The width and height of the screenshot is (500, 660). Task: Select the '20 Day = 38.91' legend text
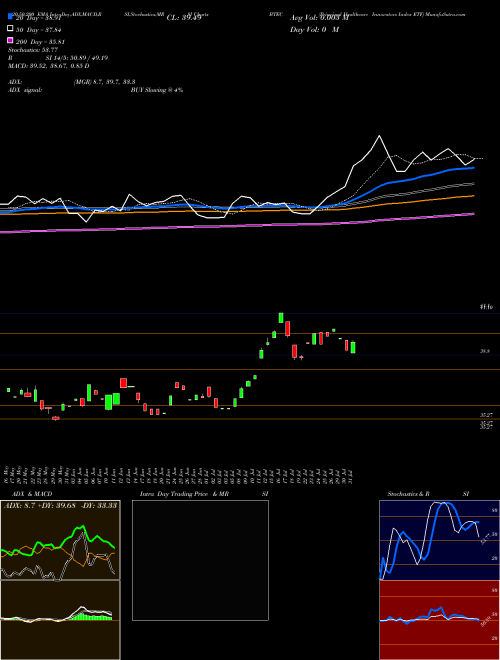(x=40, y=19)
